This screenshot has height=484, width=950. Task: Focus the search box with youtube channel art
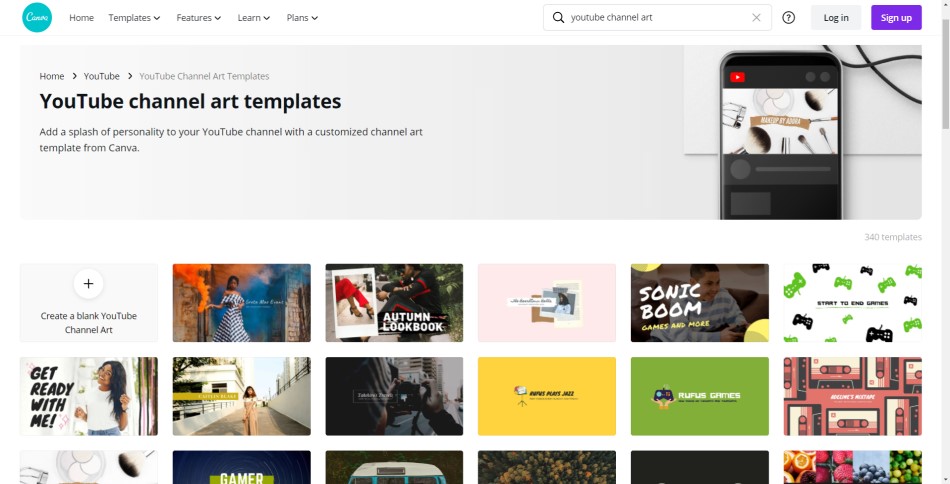point(657,18)
